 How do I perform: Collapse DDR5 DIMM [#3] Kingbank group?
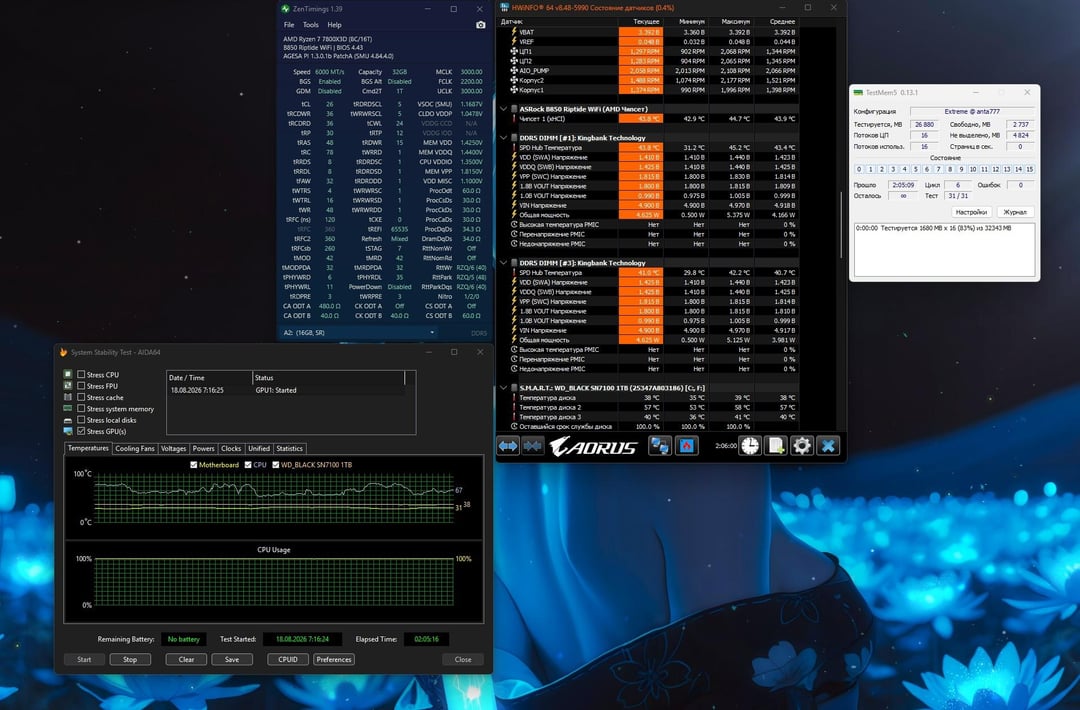(x=503, y=263)
